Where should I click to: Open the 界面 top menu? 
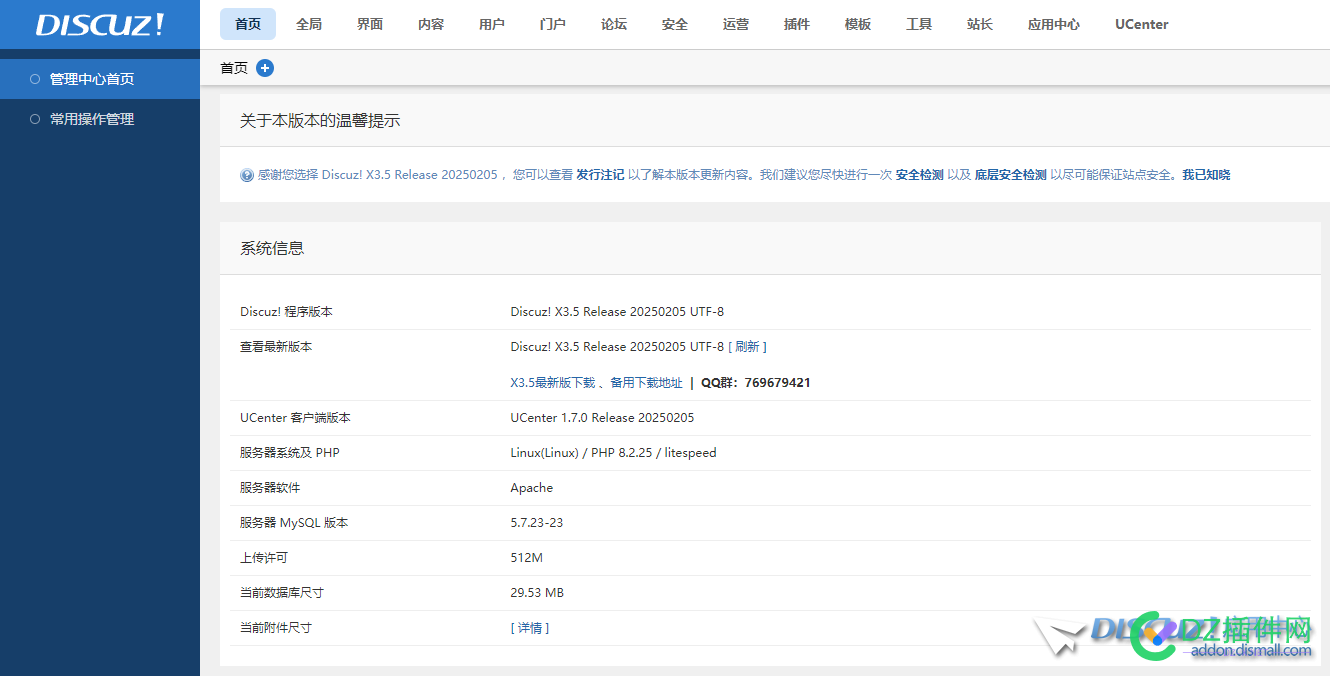370,24
